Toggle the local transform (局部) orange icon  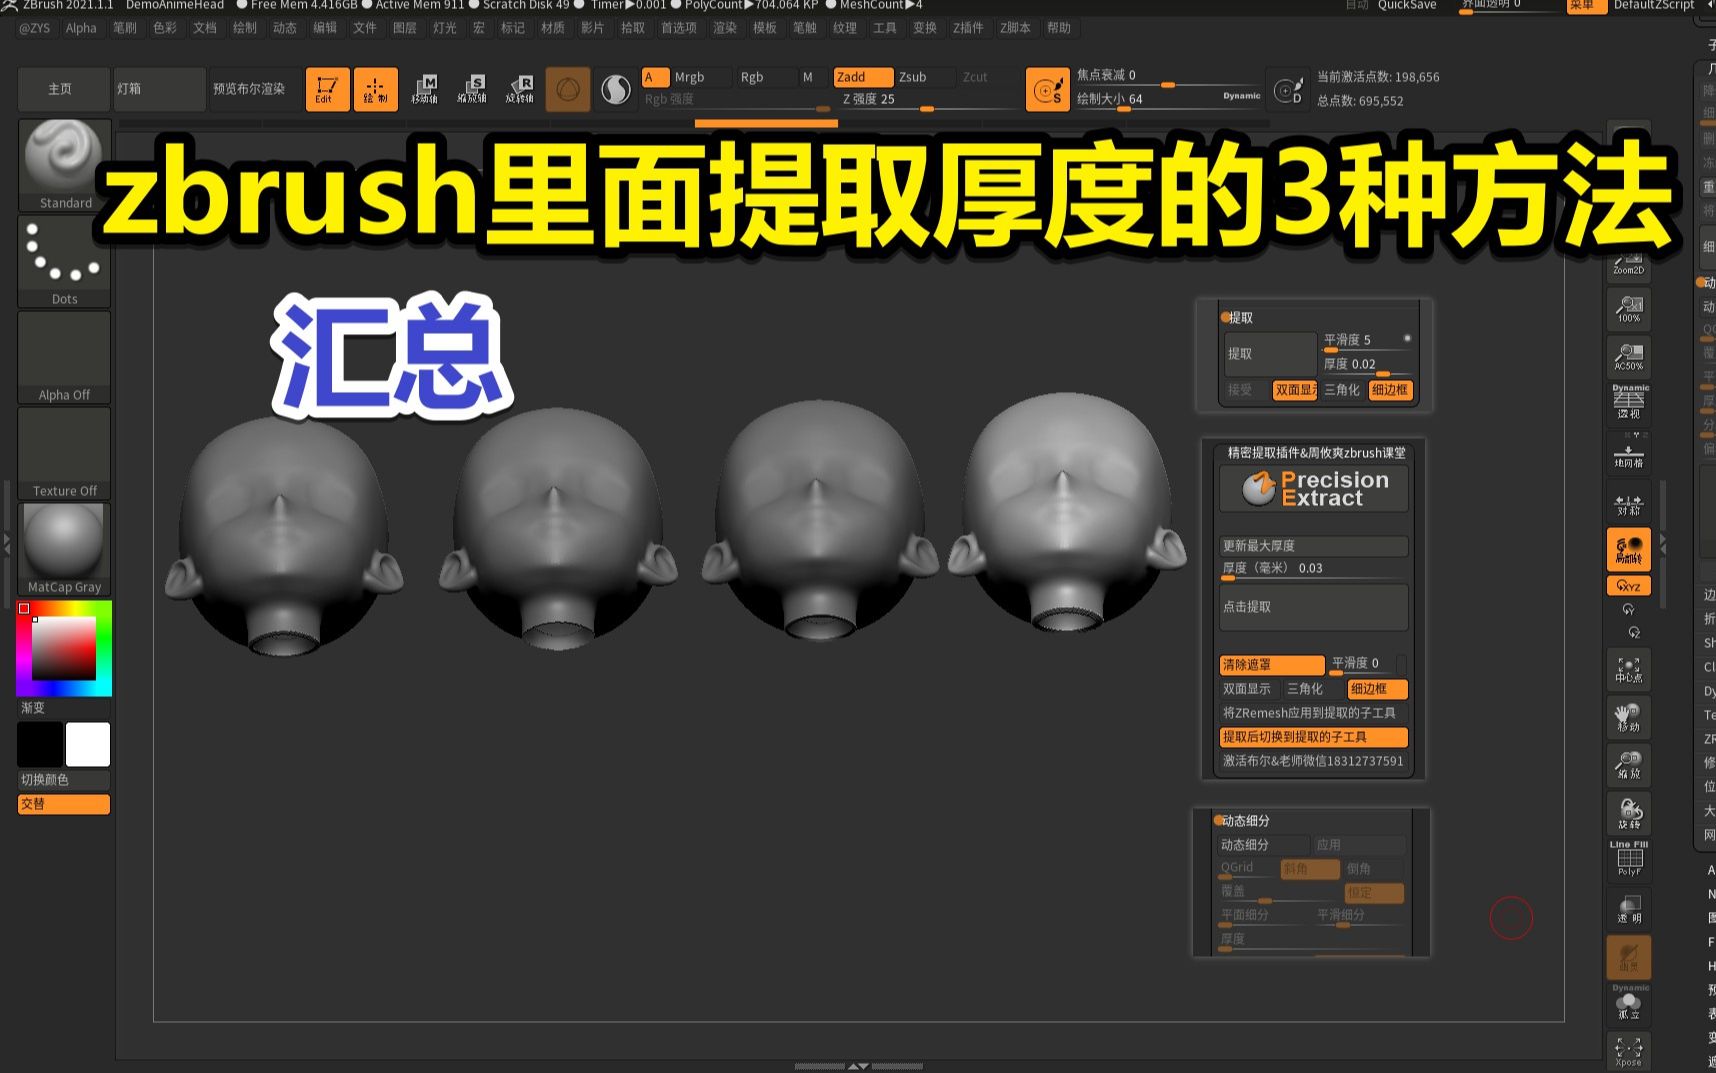pos(1629,550)
